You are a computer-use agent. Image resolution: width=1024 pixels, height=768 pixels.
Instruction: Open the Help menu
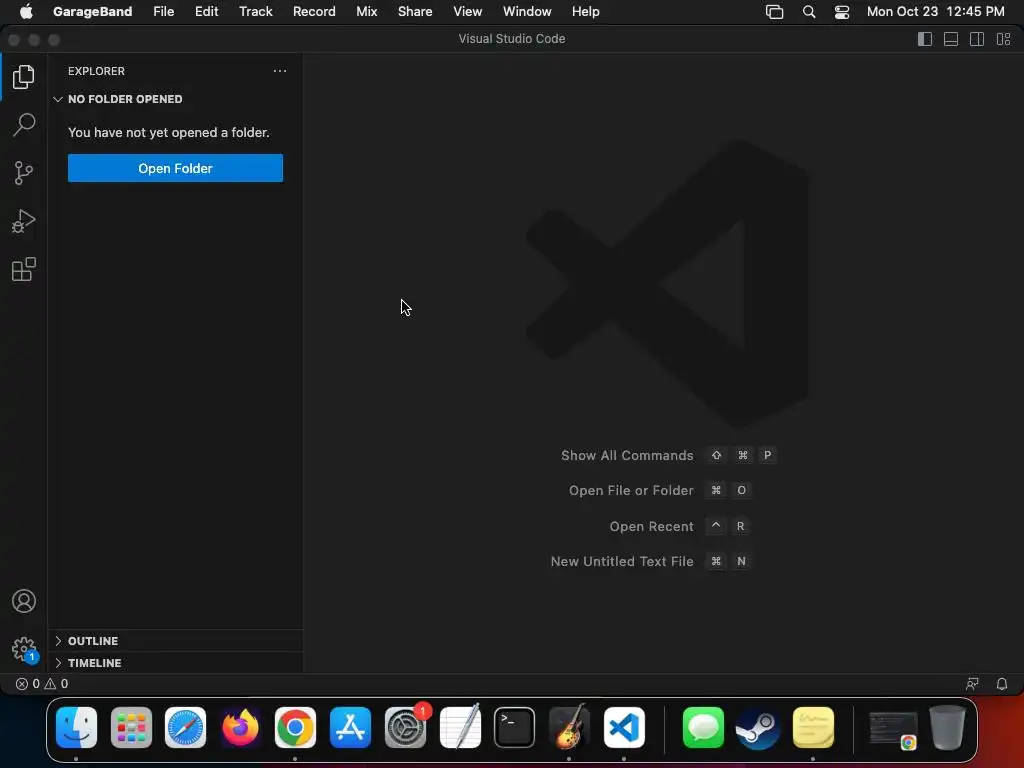point(585,11)
